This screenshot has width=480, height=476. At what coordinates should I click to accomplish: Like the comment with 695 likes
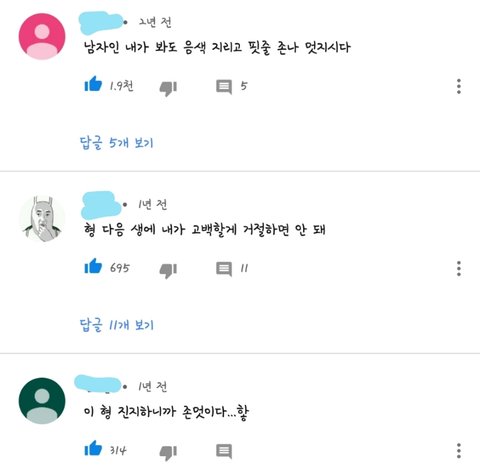pos(93,266)
